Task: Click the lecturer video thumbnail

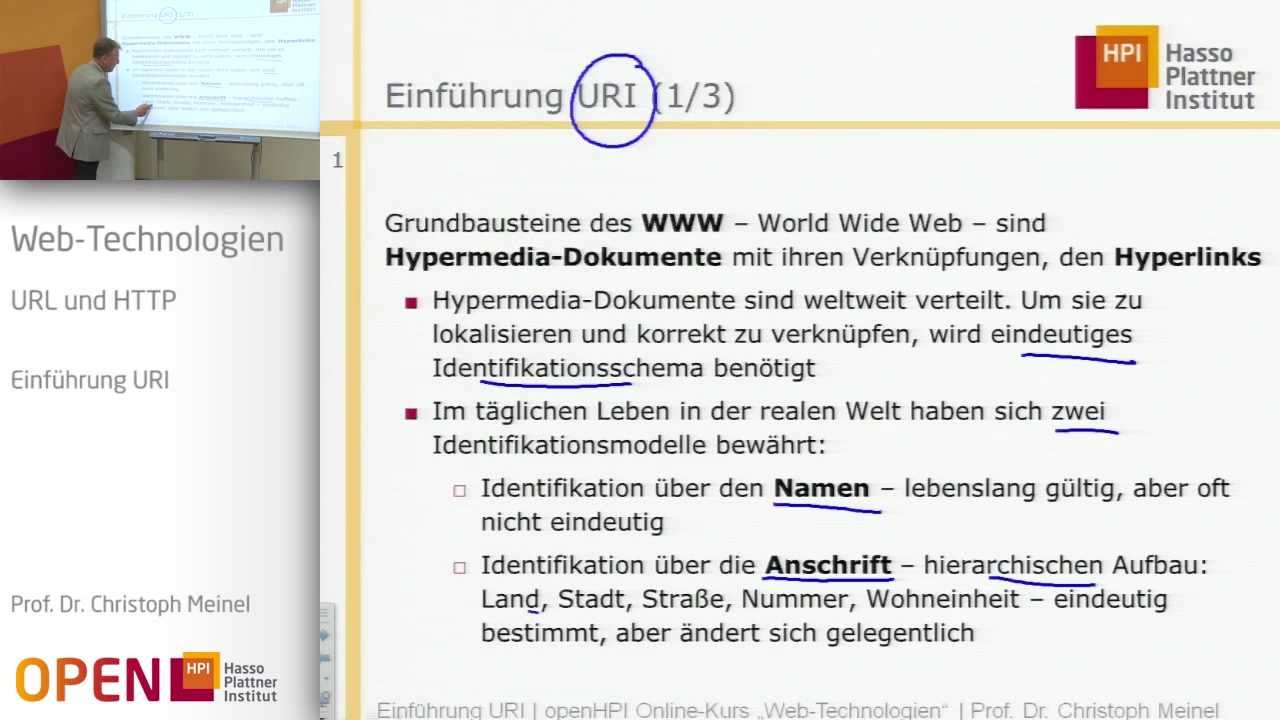Action: pyautogui.click(x=160, y=90)
